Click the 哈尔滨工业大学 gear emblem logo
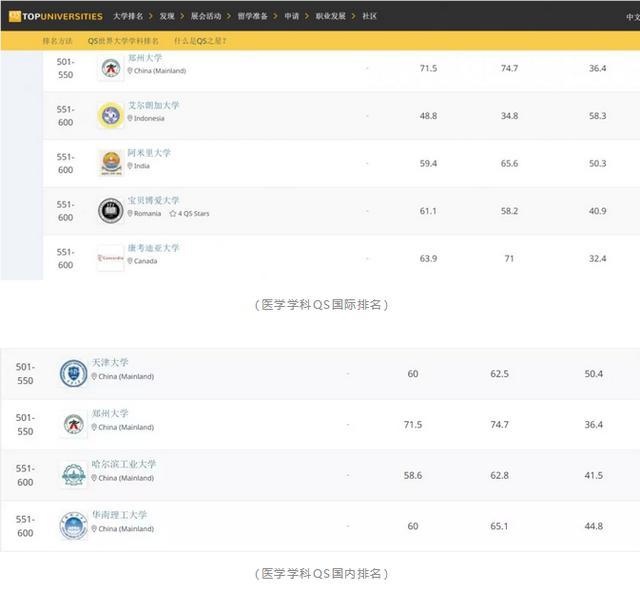This screenshot has width=640, height=592. pos(73,475)
